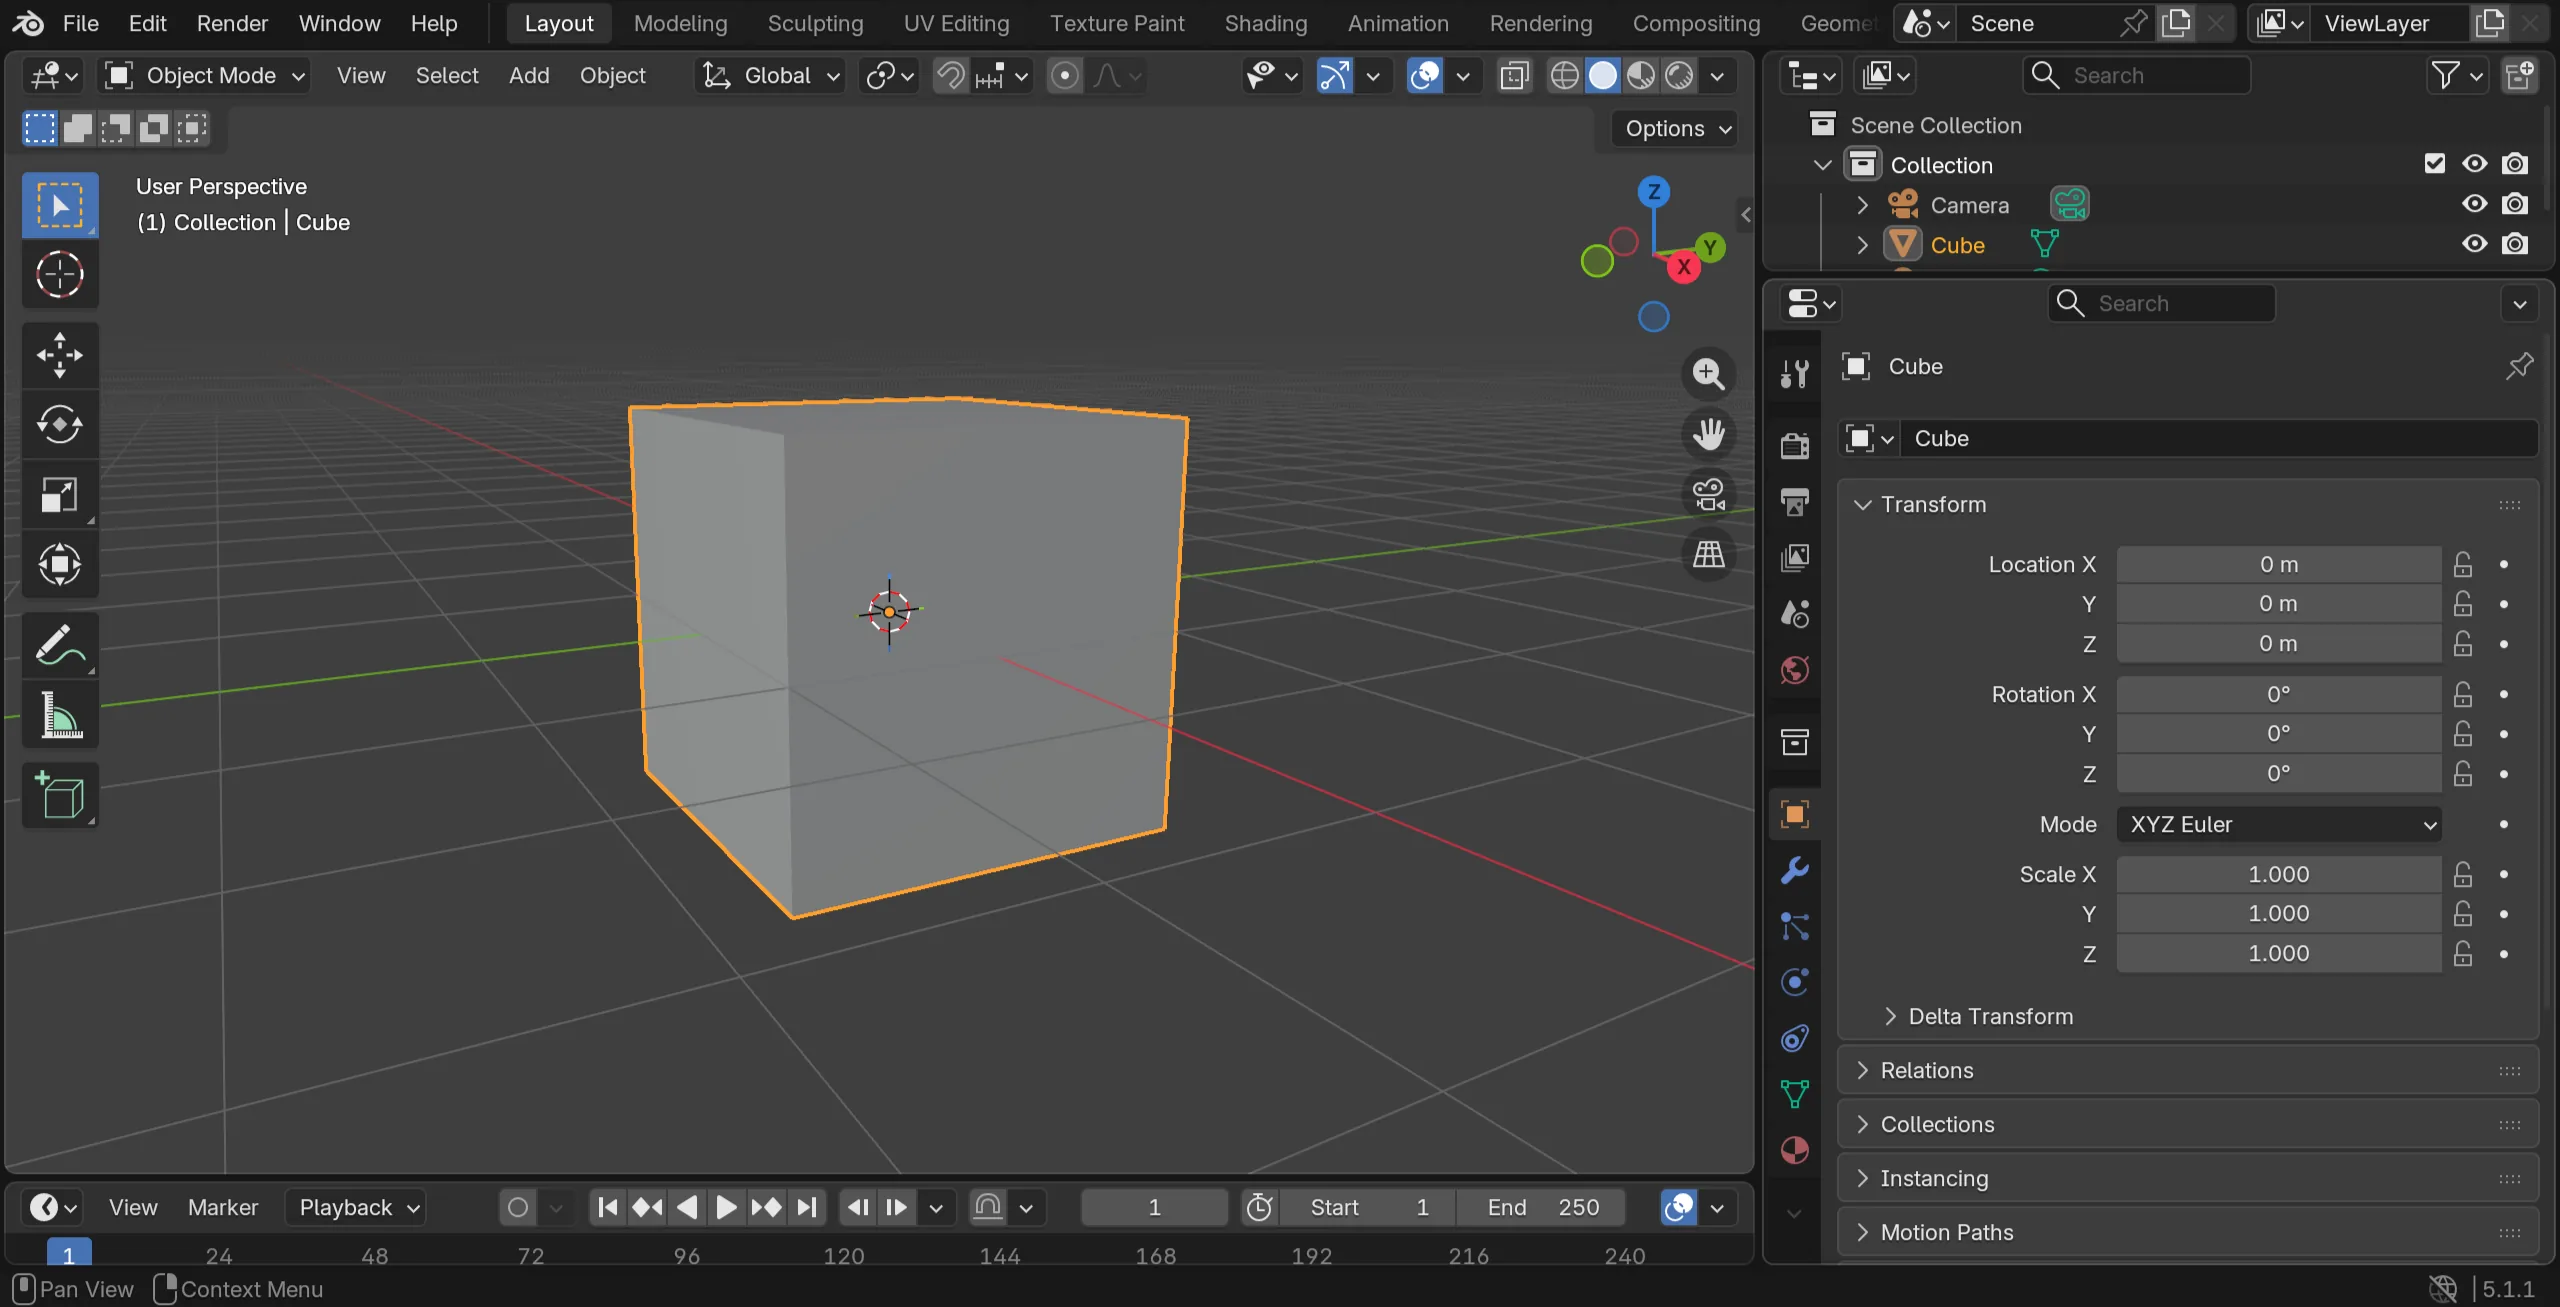Image resolution: width=2560 pixels, height=1307 pixels.
Task: Toggle X-Ray display mode
Action: (x=1514, y=76)
